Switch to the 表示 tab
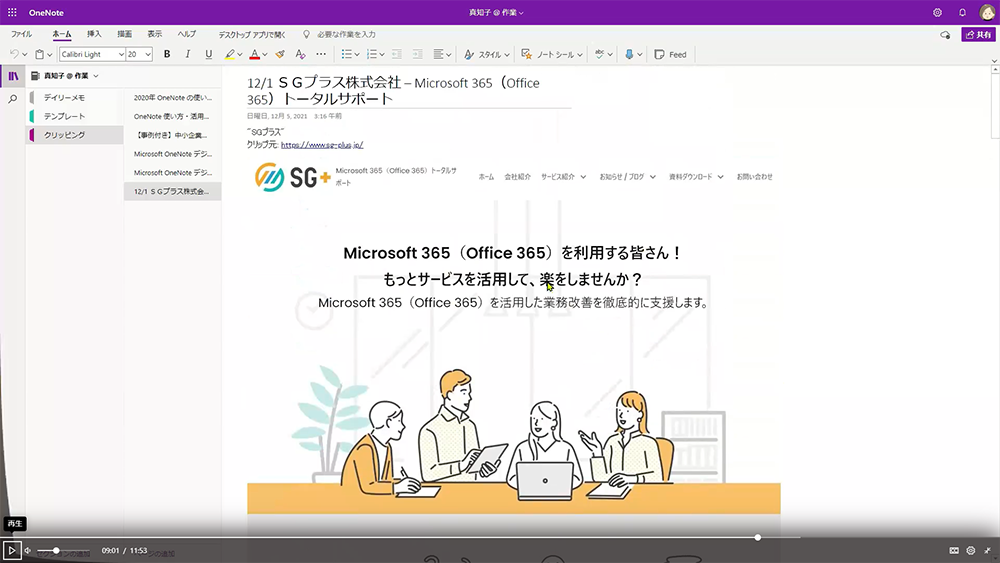Image resolution: width=1000 pixels, height=563 pixels. pyautogui.click(x=154, y=34)
